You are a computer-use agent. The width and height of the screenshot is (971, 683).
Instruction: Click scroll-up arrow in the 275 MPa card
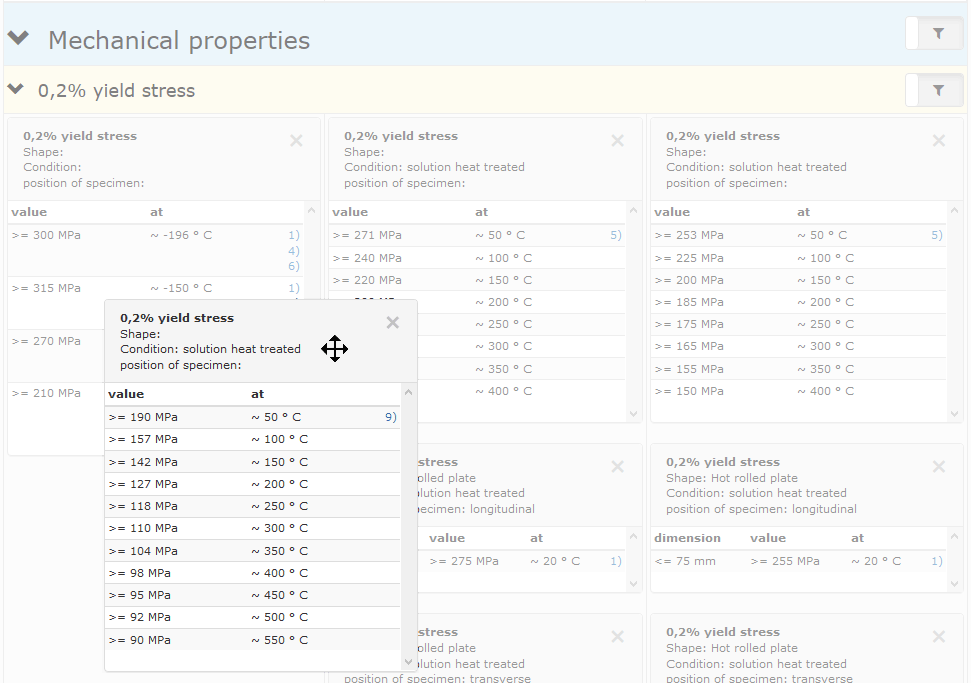tap(633, 536)
